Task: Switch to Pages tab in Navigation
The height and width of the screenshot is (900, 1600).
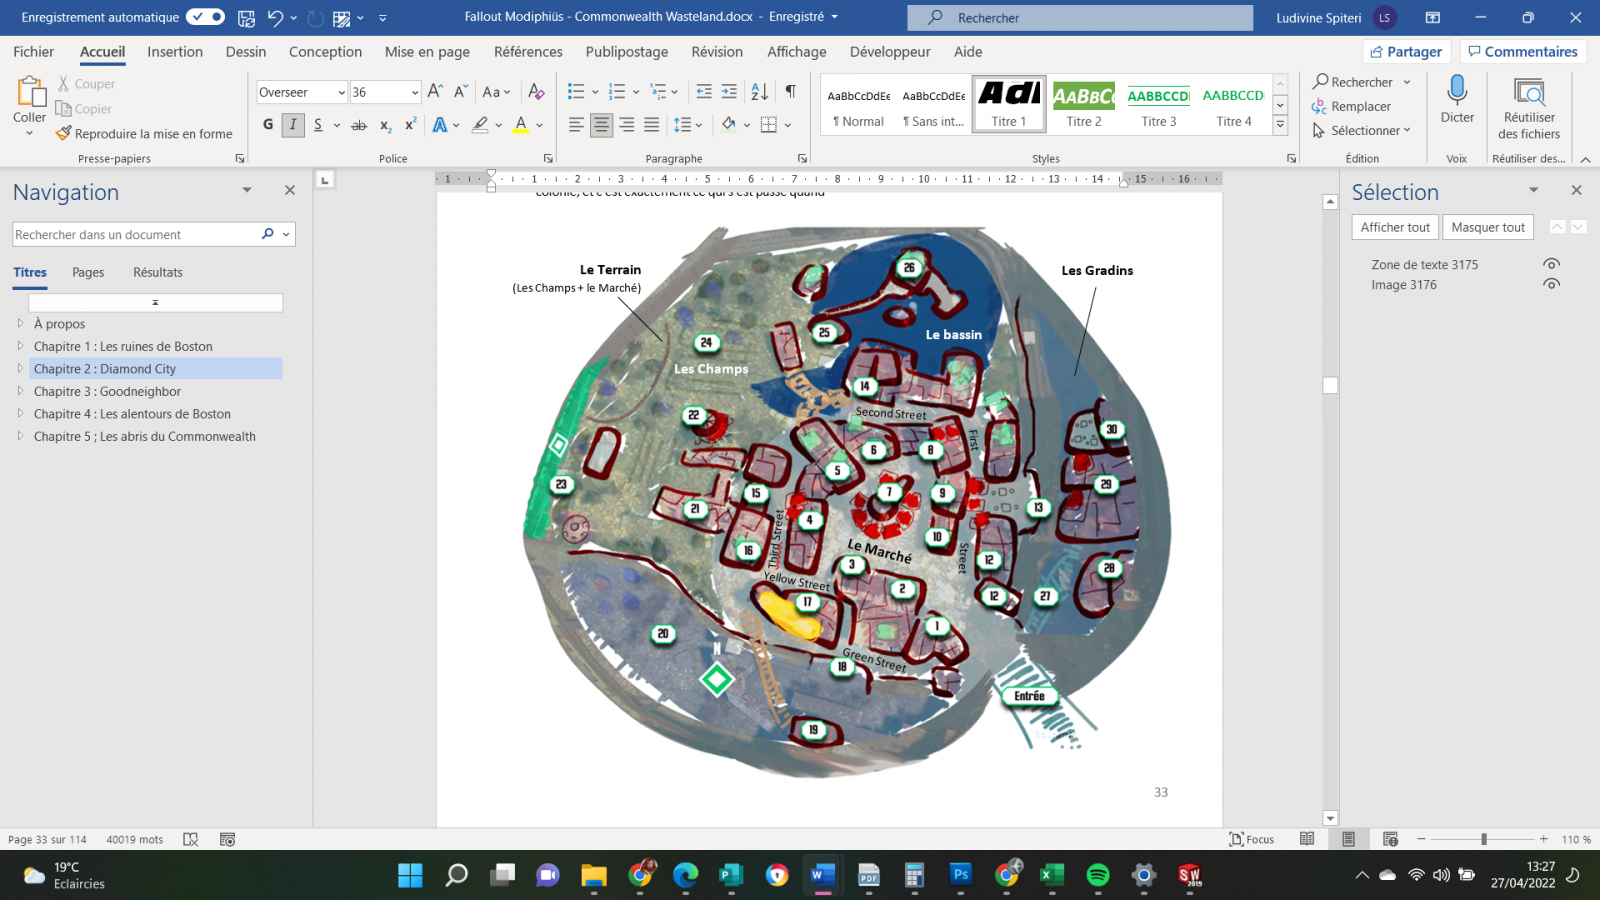Action: pos(88,272)
